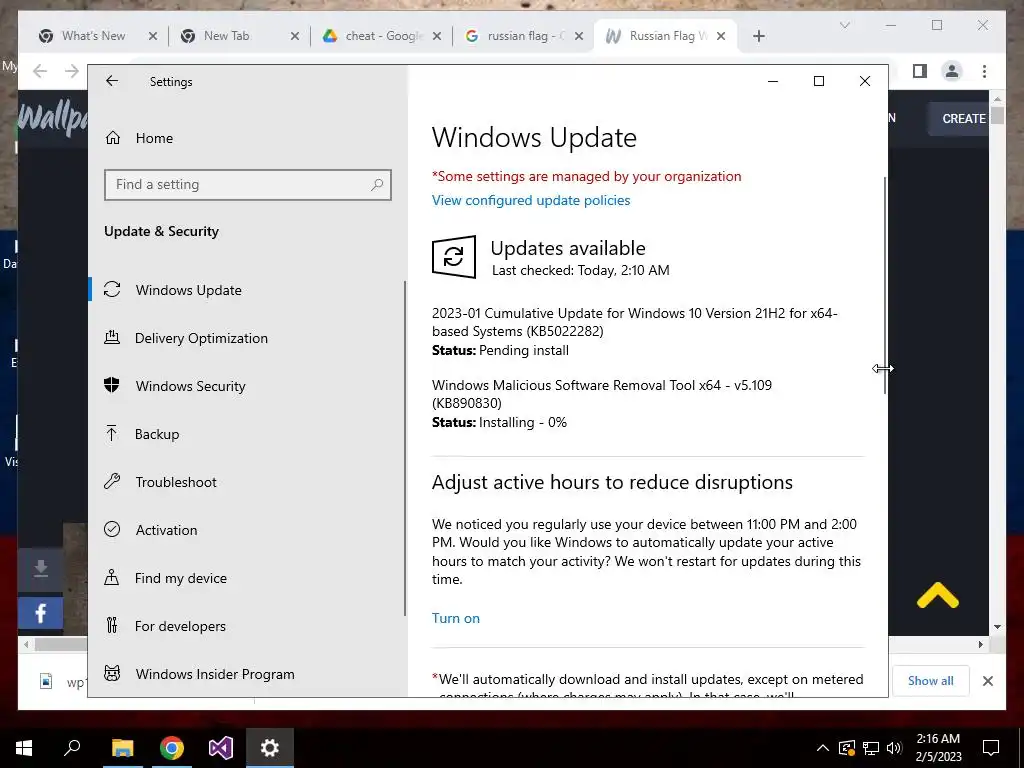Click the Find a setting search box
This screenshot has width=1024, height=768.
coord(248,185)
